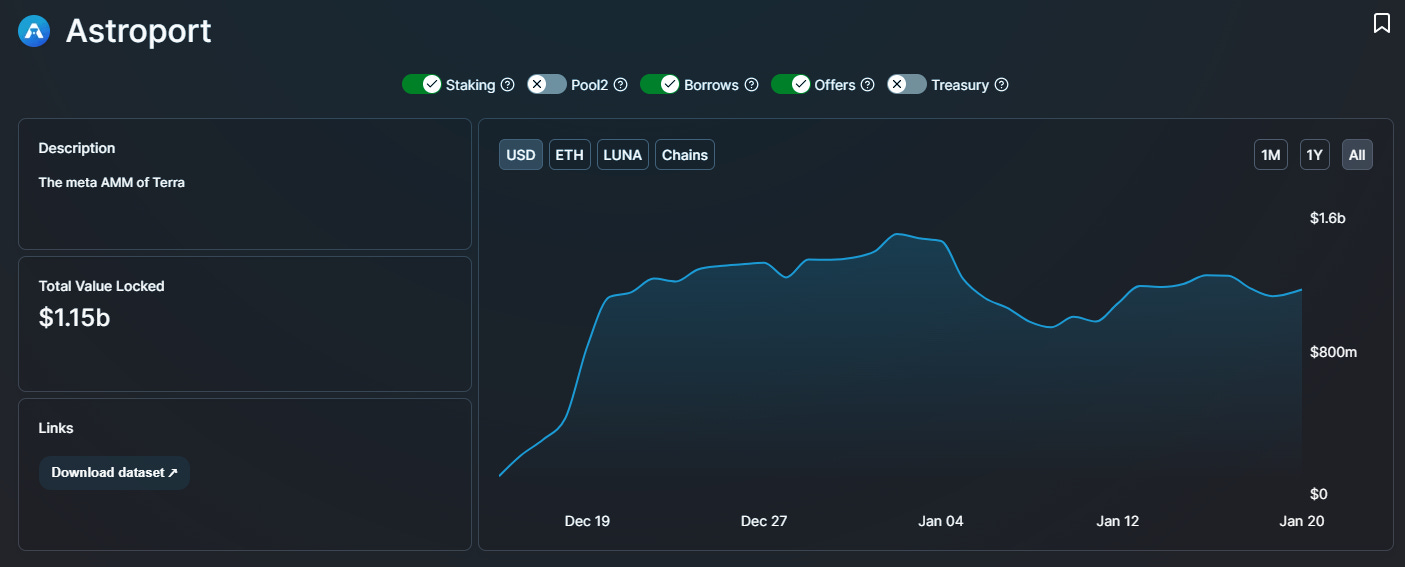The width and height of the screenshot is (1405, 567).
Task: Open the Staking help question icon
Action: 507,85
